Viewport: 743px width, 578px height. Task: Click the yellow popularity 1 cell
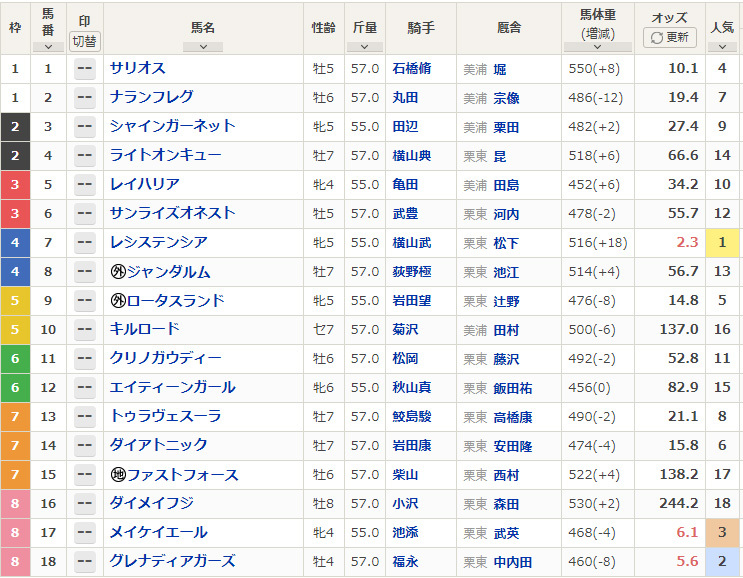(721, 243)
